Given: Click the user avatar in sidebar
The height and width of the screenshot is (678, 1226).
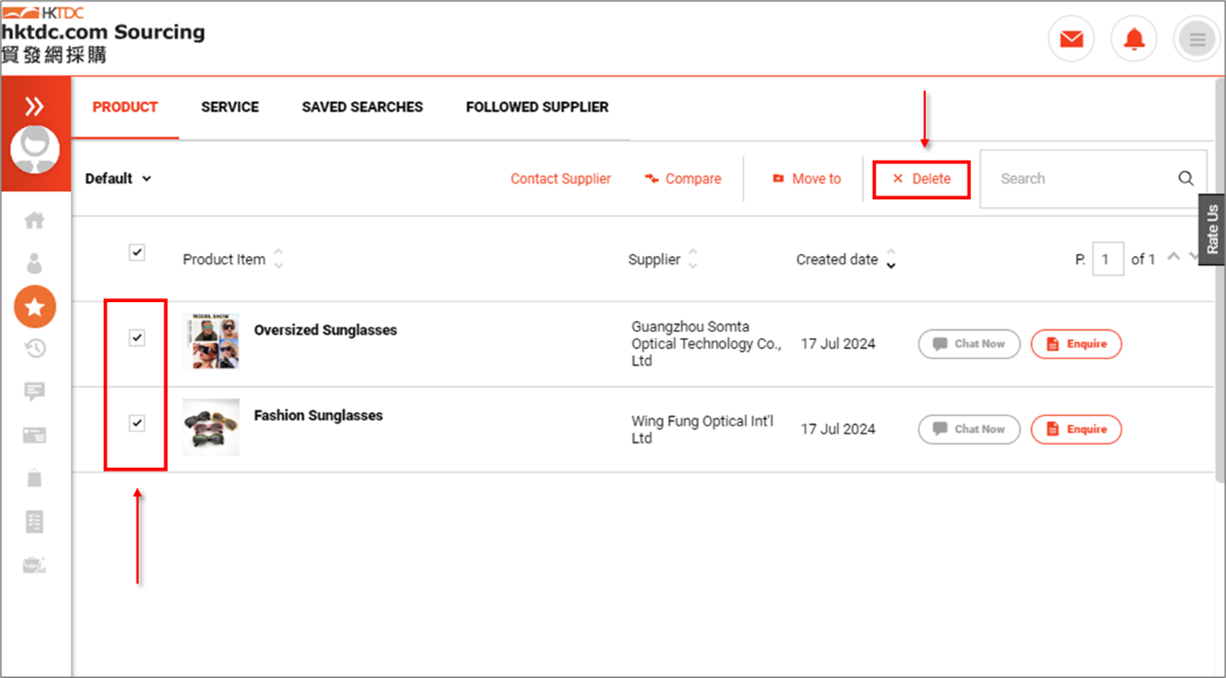Looking at the screenshot, I should [35, 150].
